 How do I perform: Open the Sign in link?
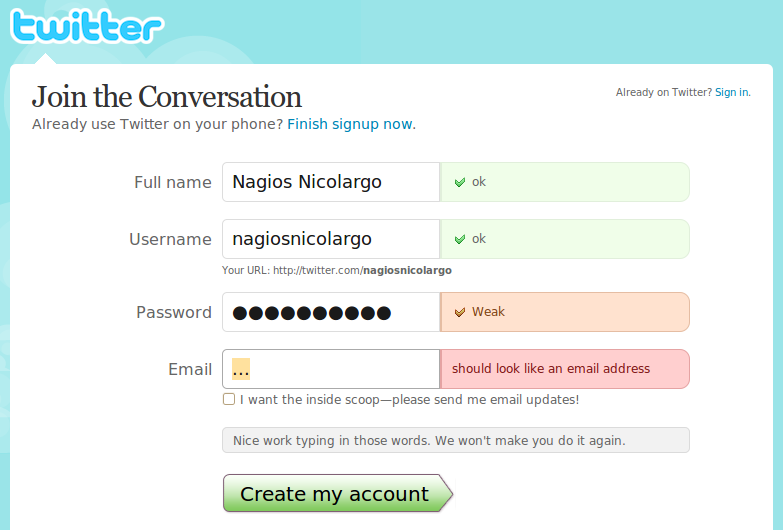732,92
